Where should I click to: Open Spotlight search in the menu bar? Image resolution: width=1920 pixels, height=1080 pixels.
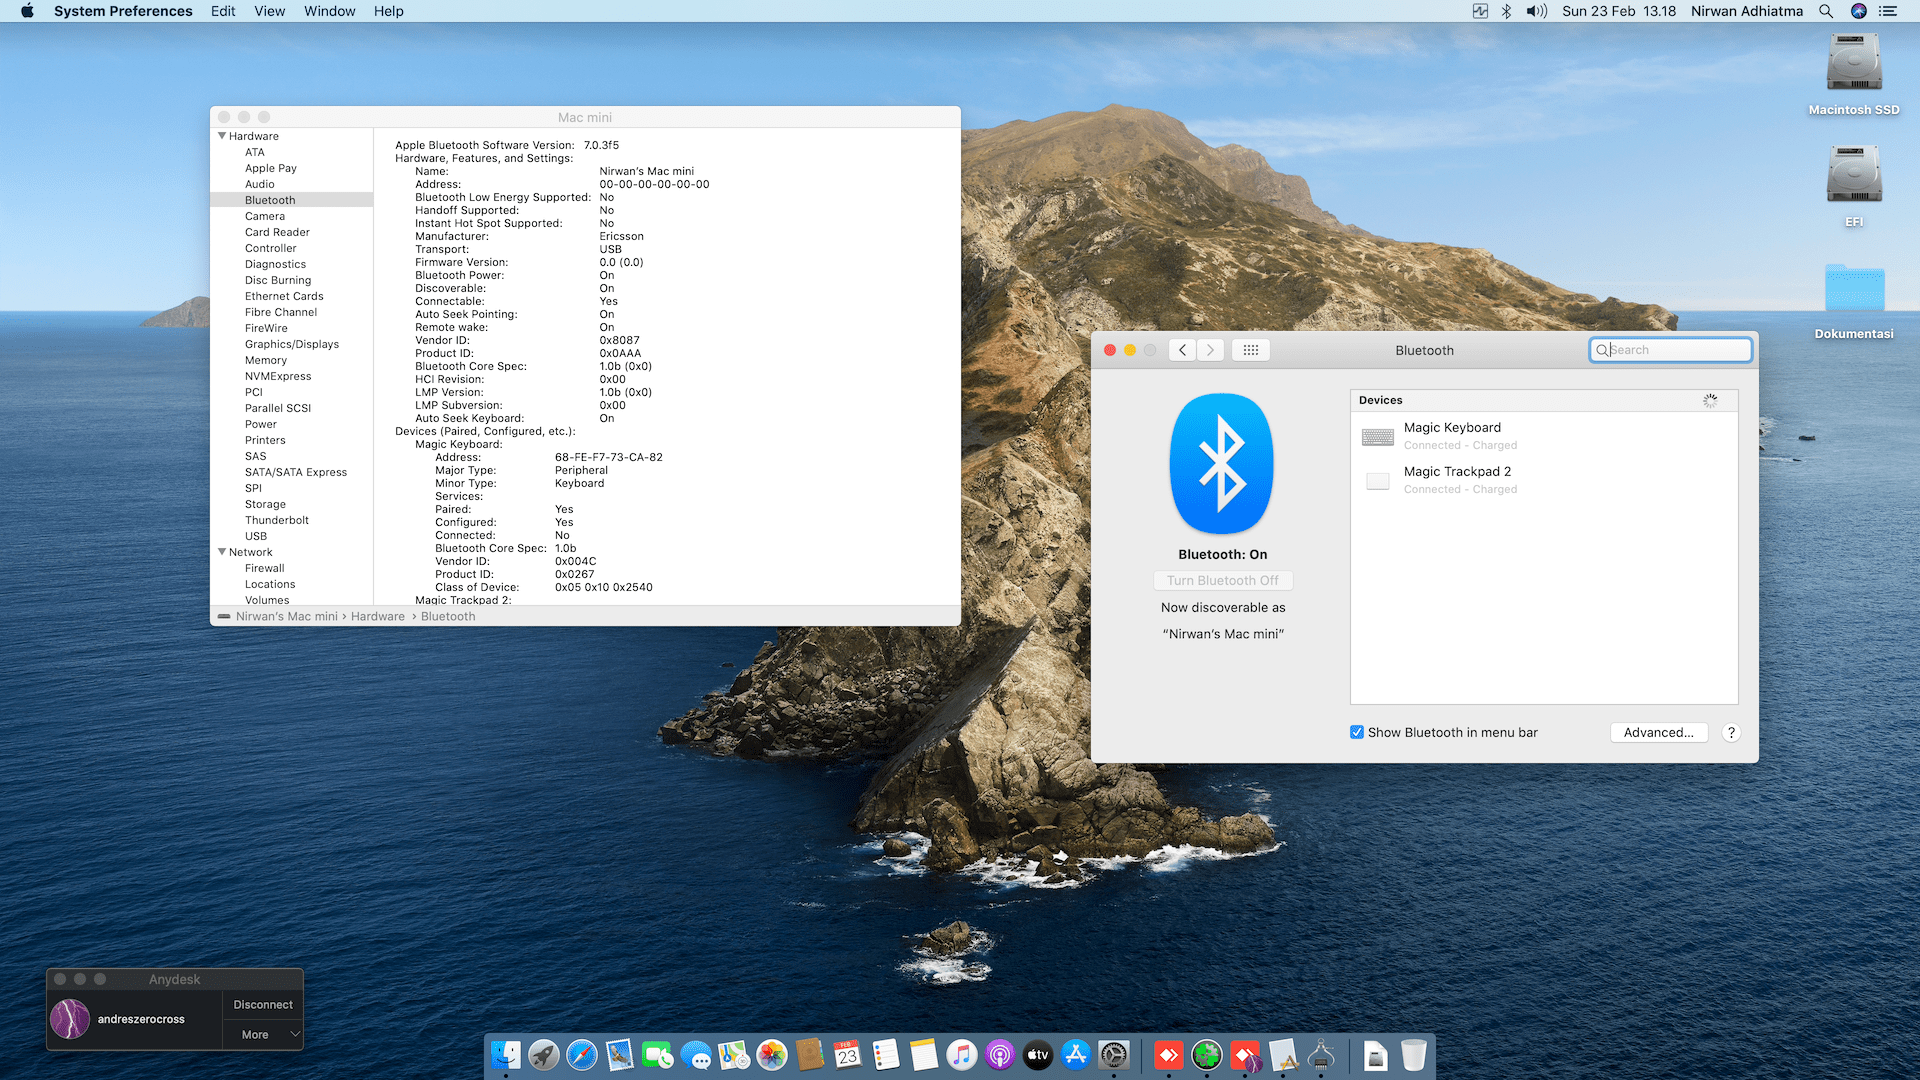[1826, 11]
